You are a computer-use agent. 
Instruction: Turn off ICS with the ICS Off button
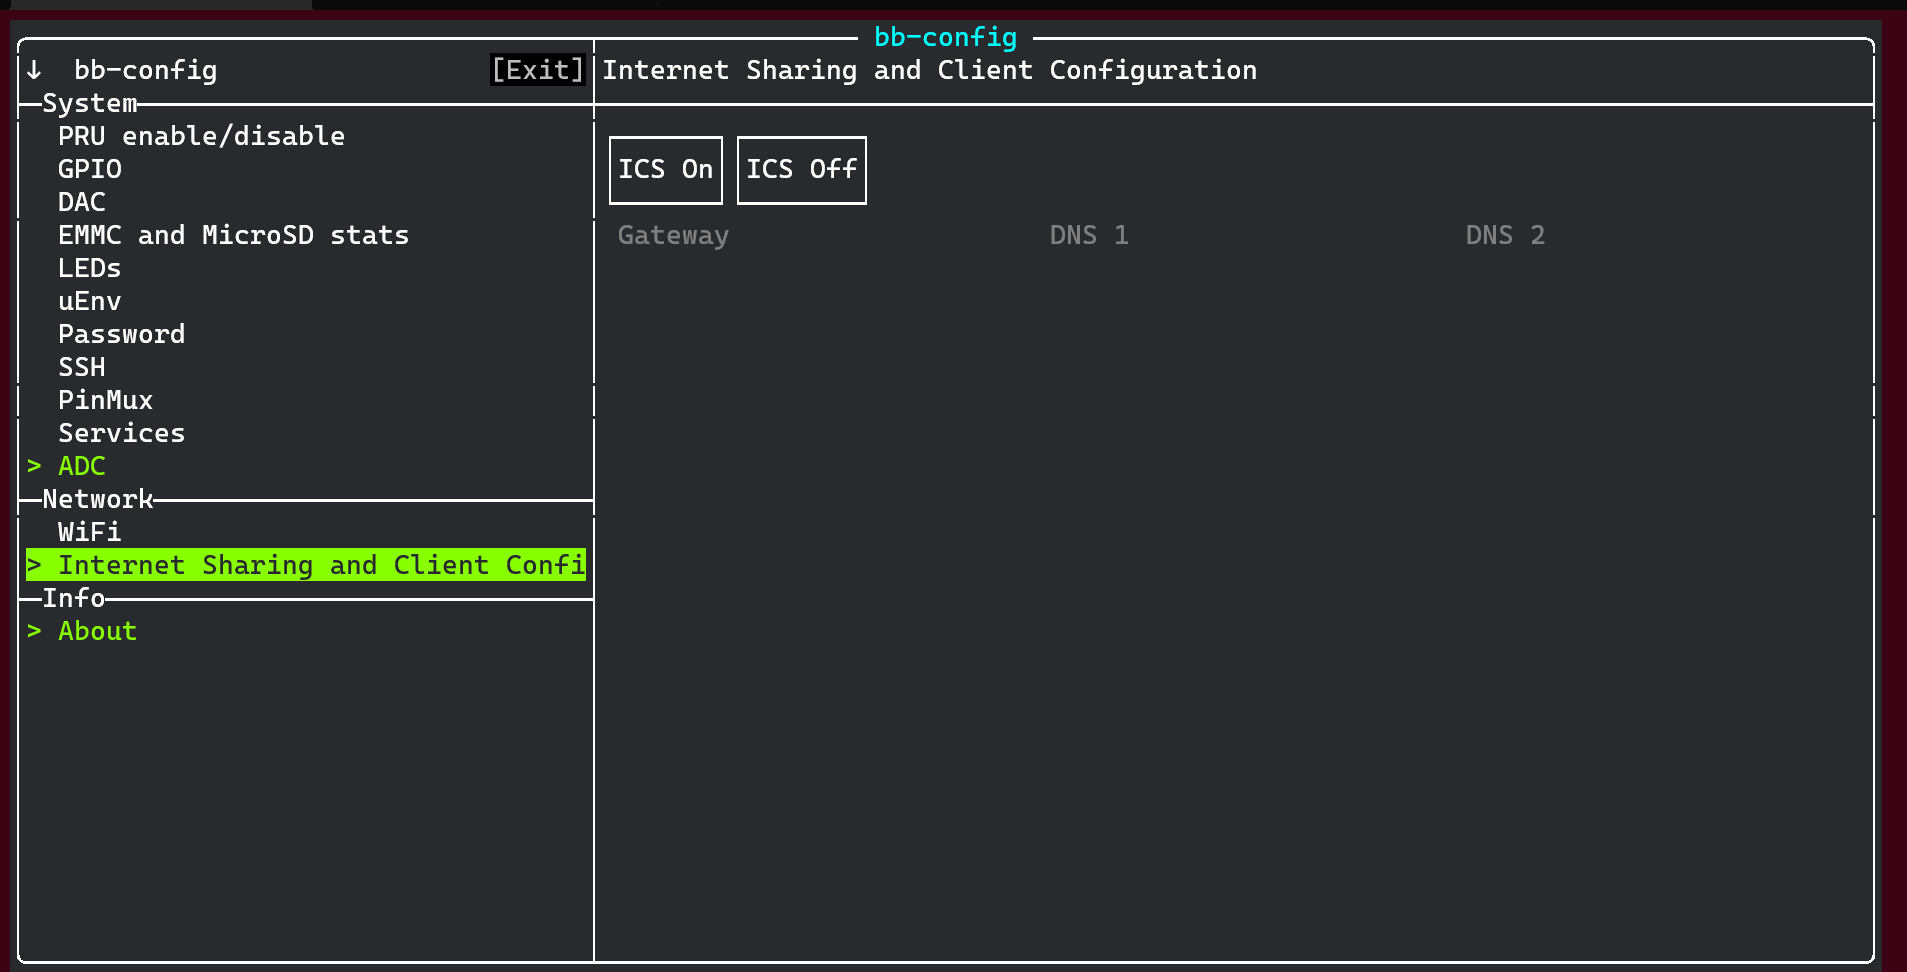coord(801,170)
